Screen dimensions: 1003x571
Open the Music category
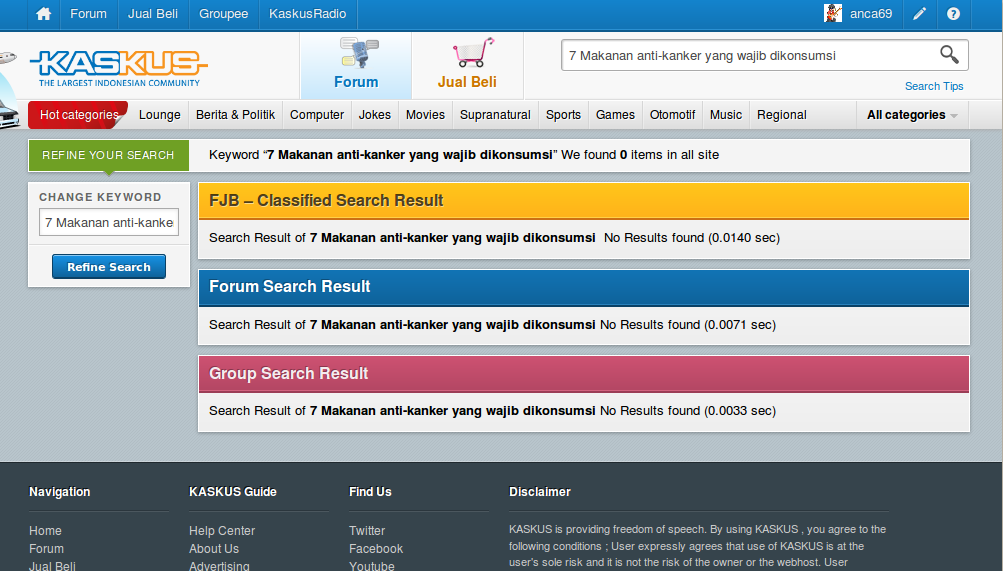[x=726, y=115]
